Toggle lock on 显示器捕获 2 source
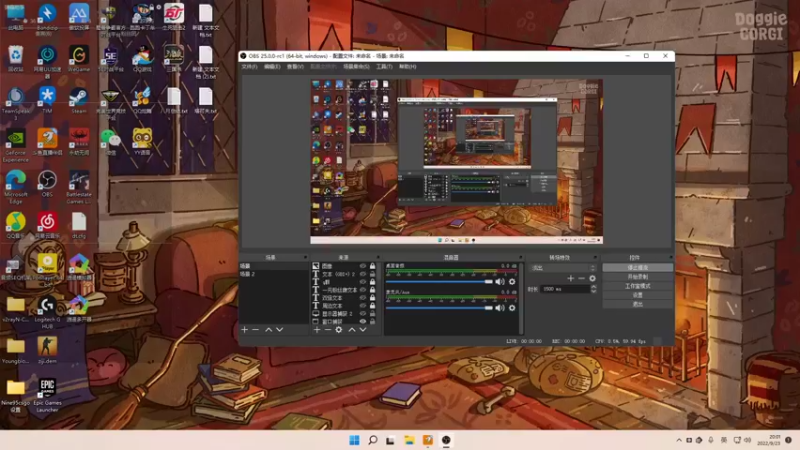This screenshot has width=800, height=450. click(x=372, y=314)
